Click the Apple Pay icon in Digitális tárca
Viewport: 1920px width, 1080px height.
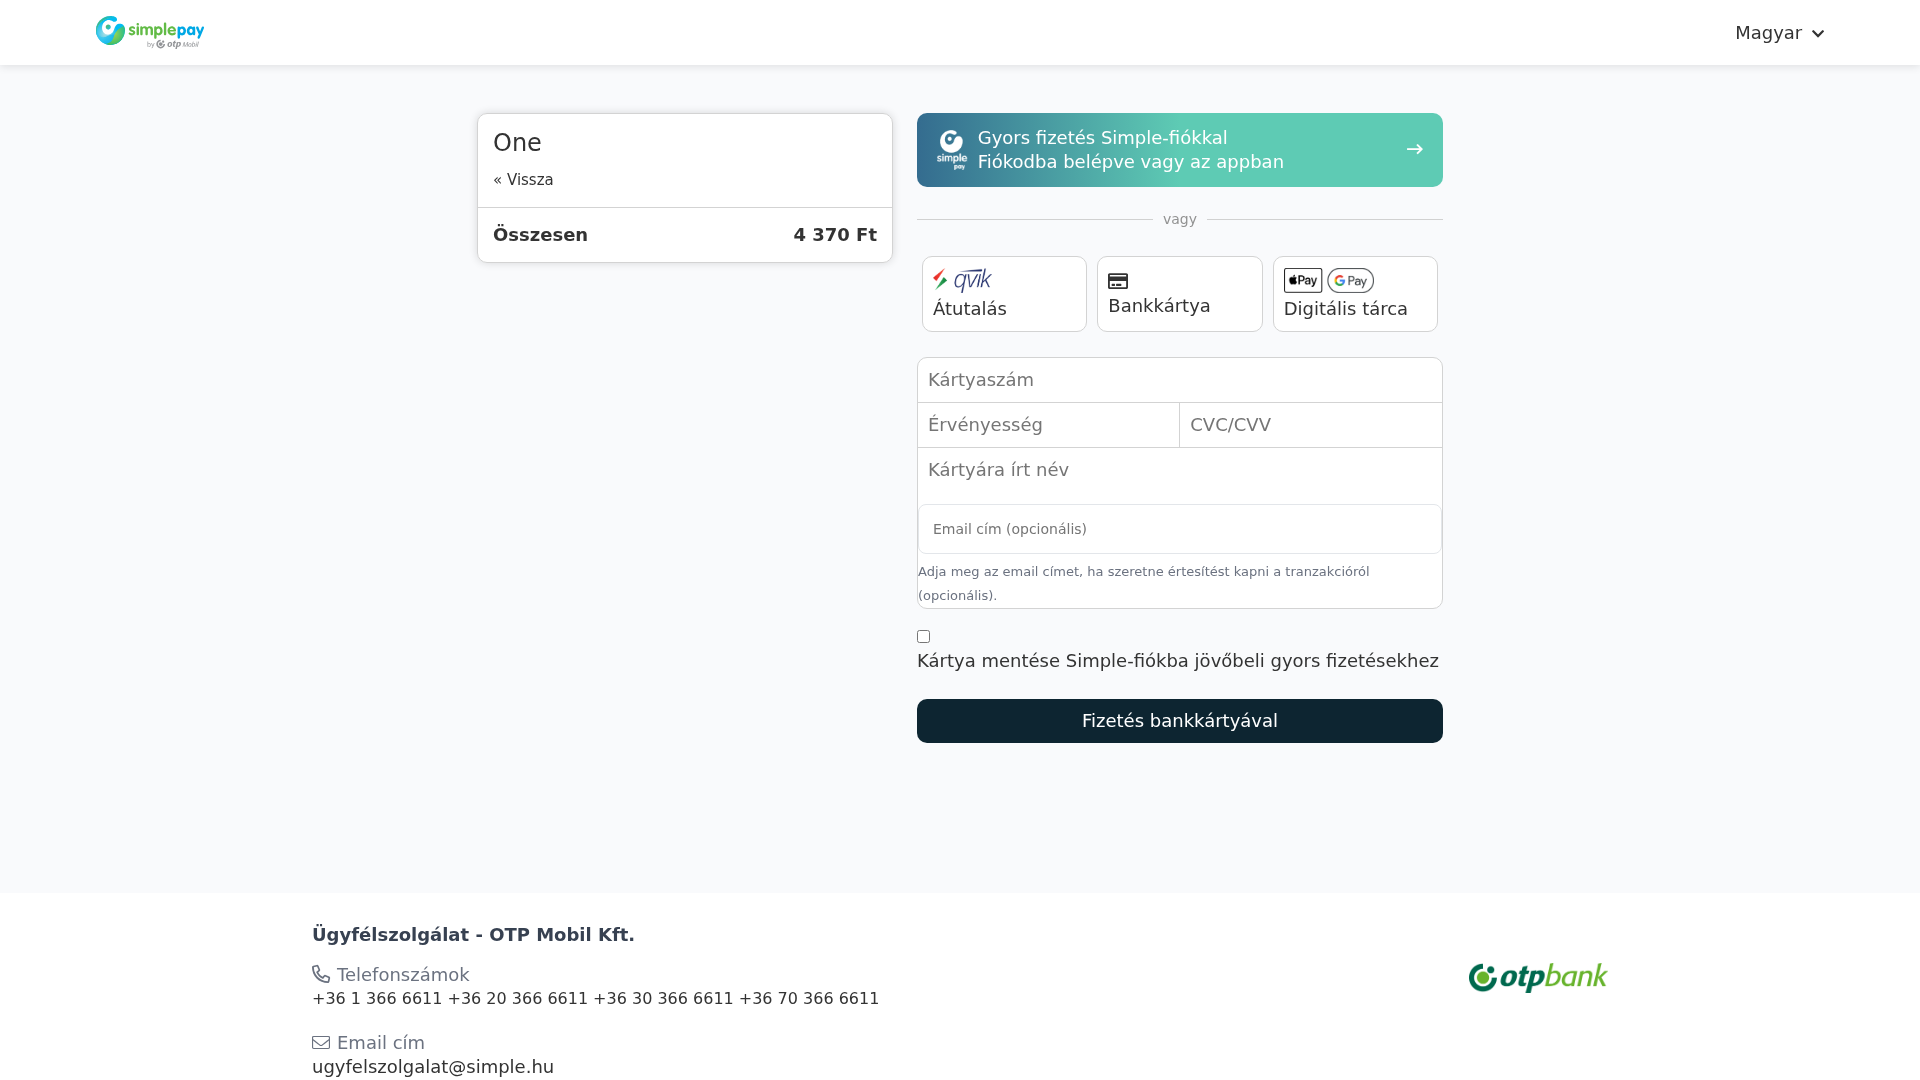1301,281
